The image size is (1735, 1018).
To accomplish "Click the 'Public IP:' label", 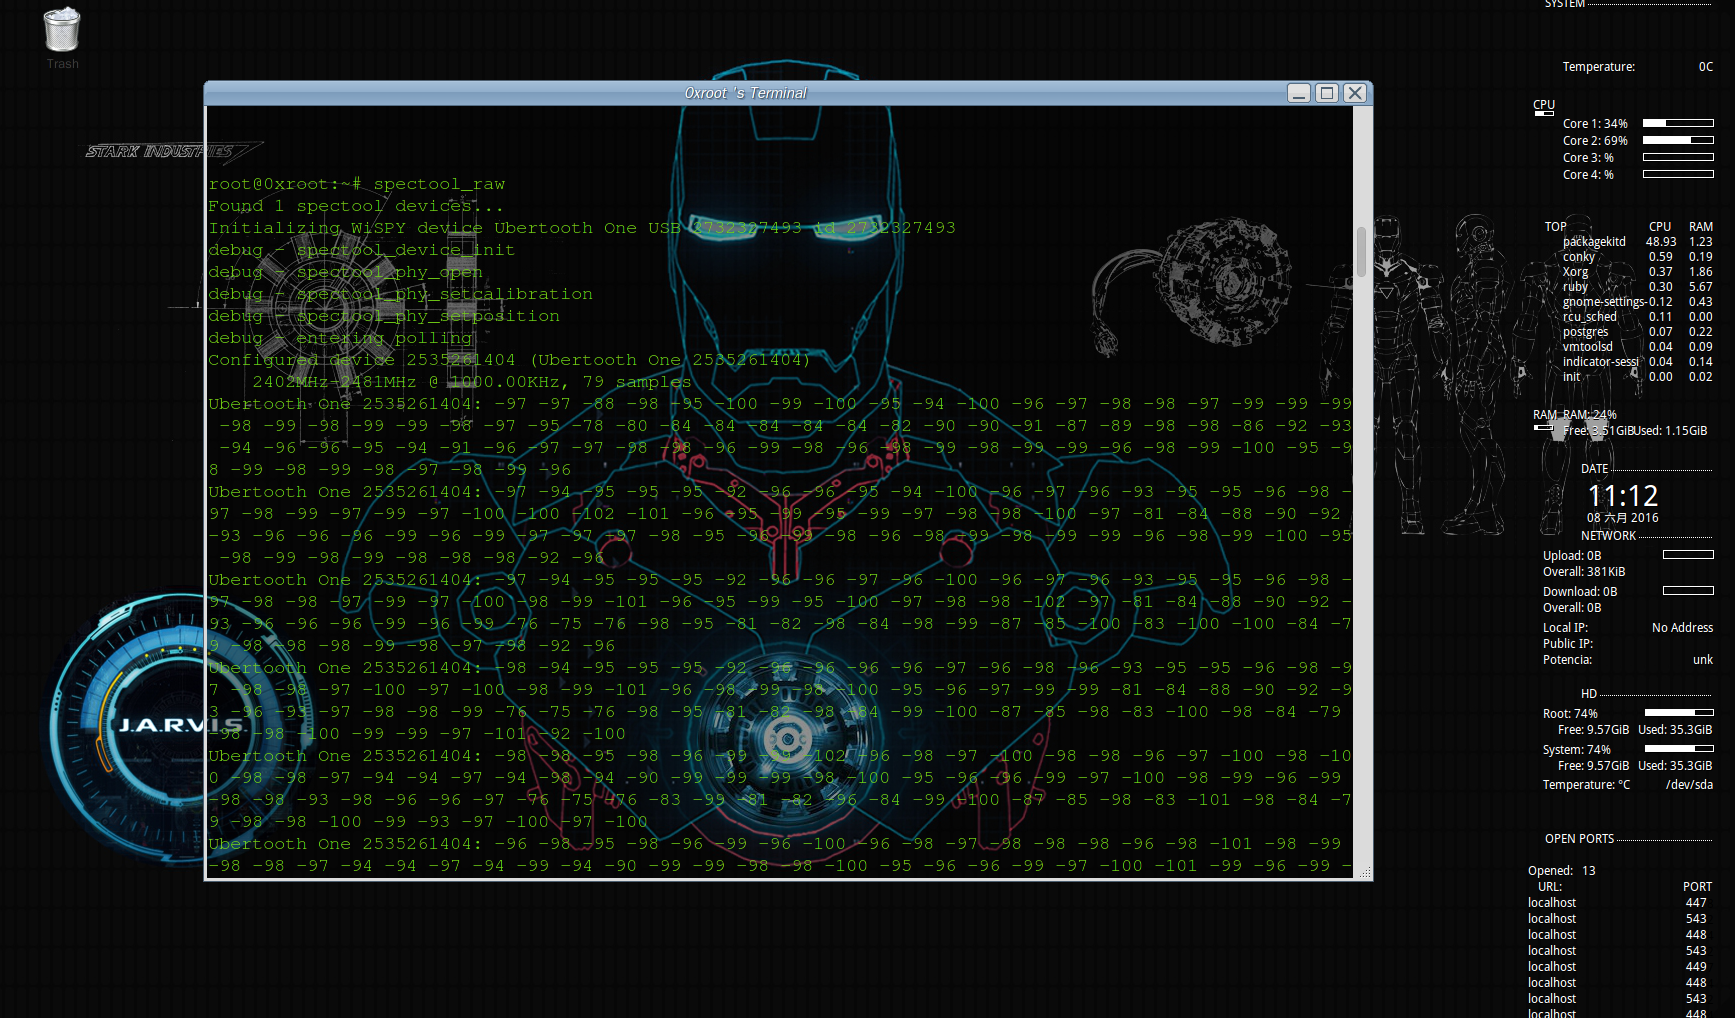I will click(x=1568, y=644).
